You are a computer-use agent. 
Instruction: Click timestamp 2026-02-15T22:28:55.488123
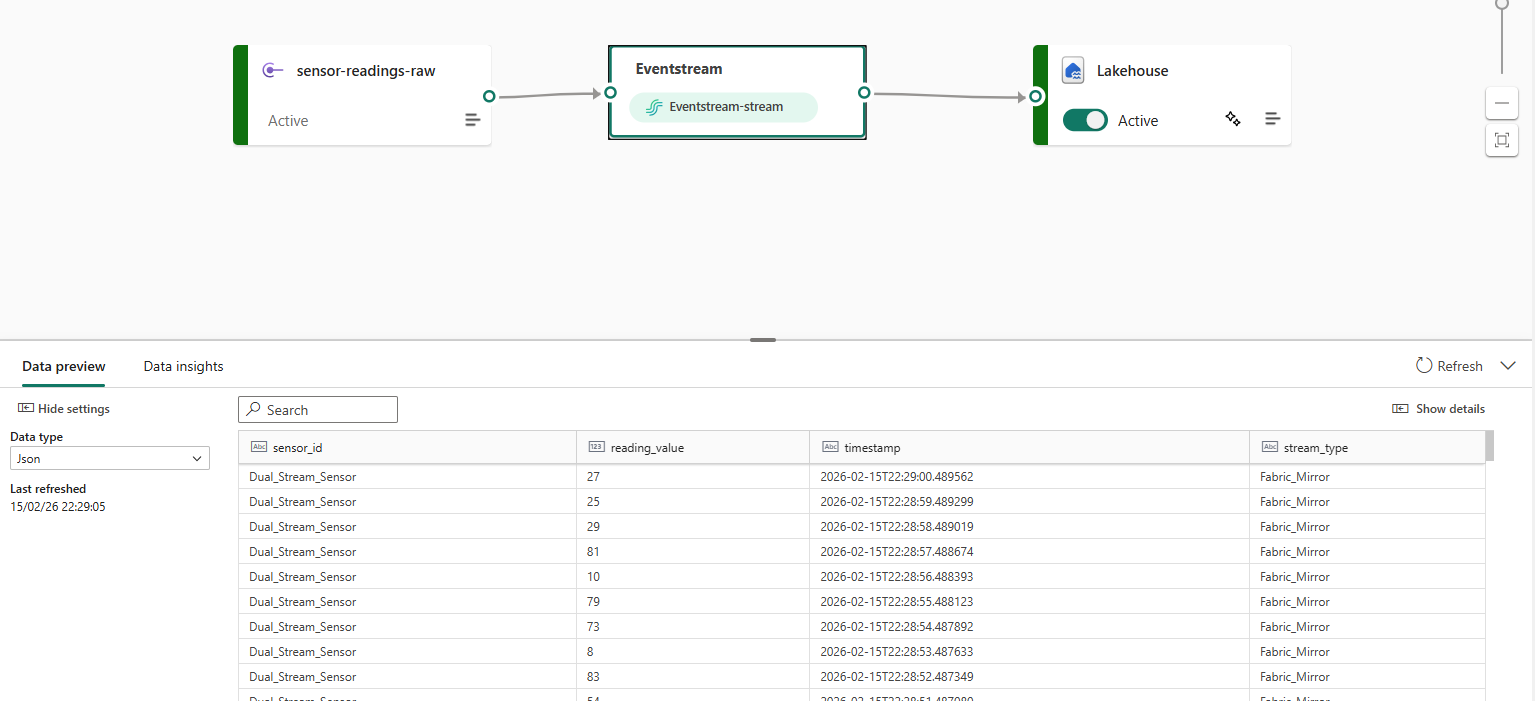[x=896, y=602]
